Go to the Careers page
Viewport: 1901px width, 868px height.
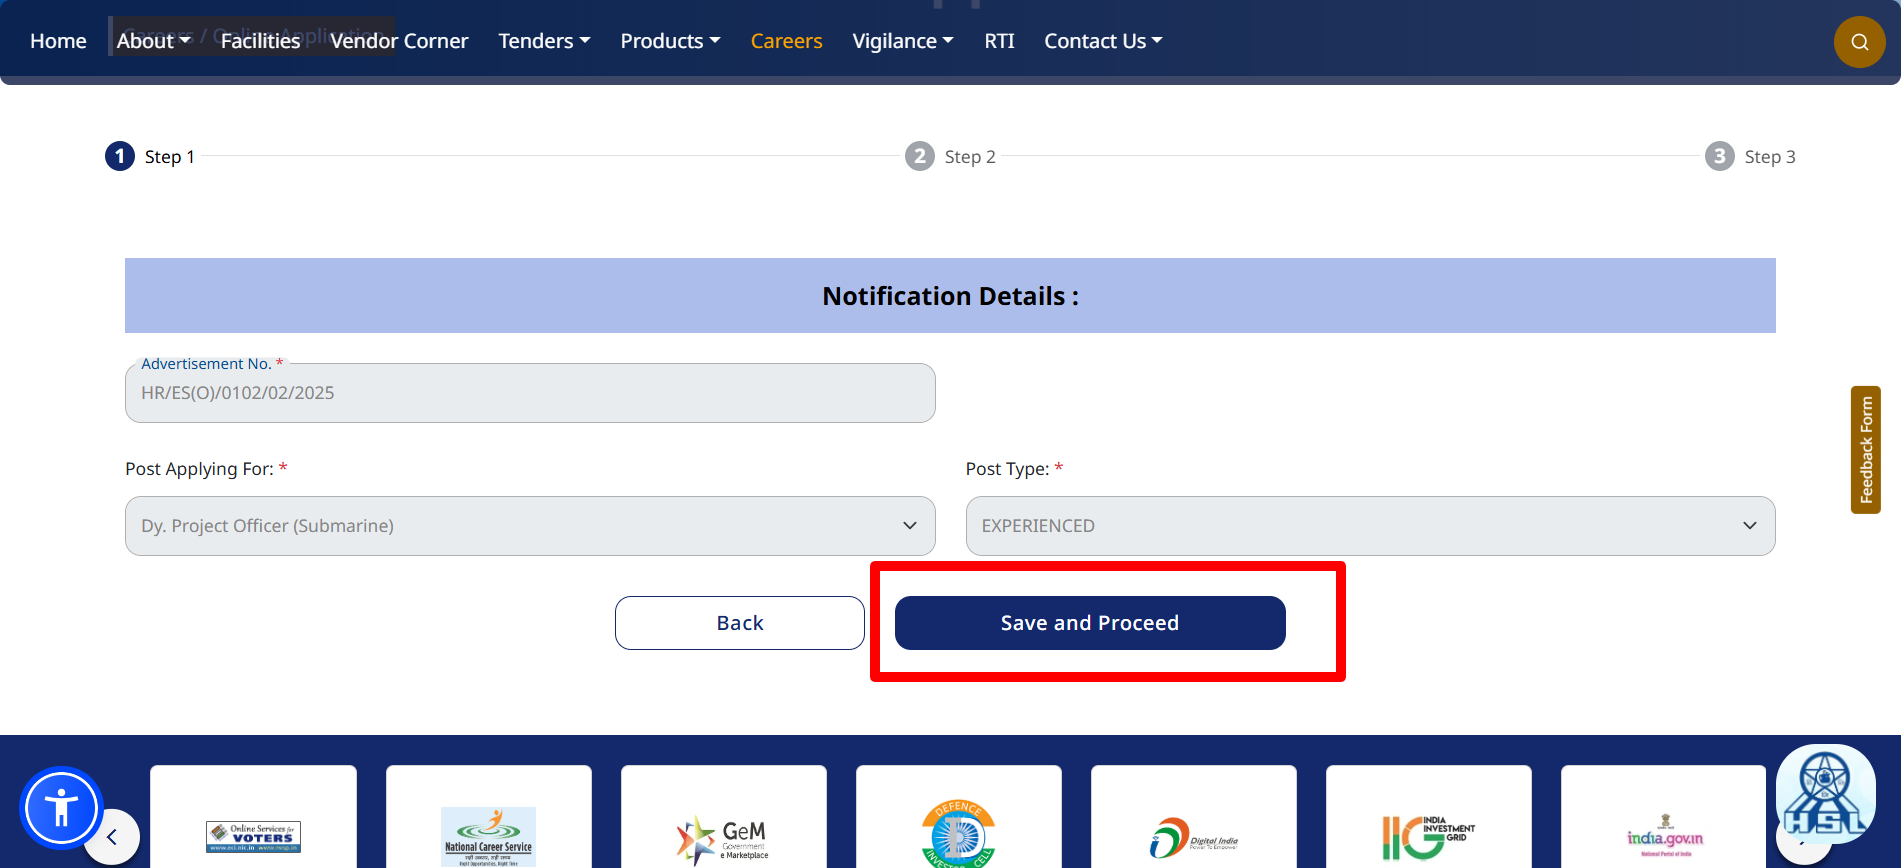pos(786,41)
